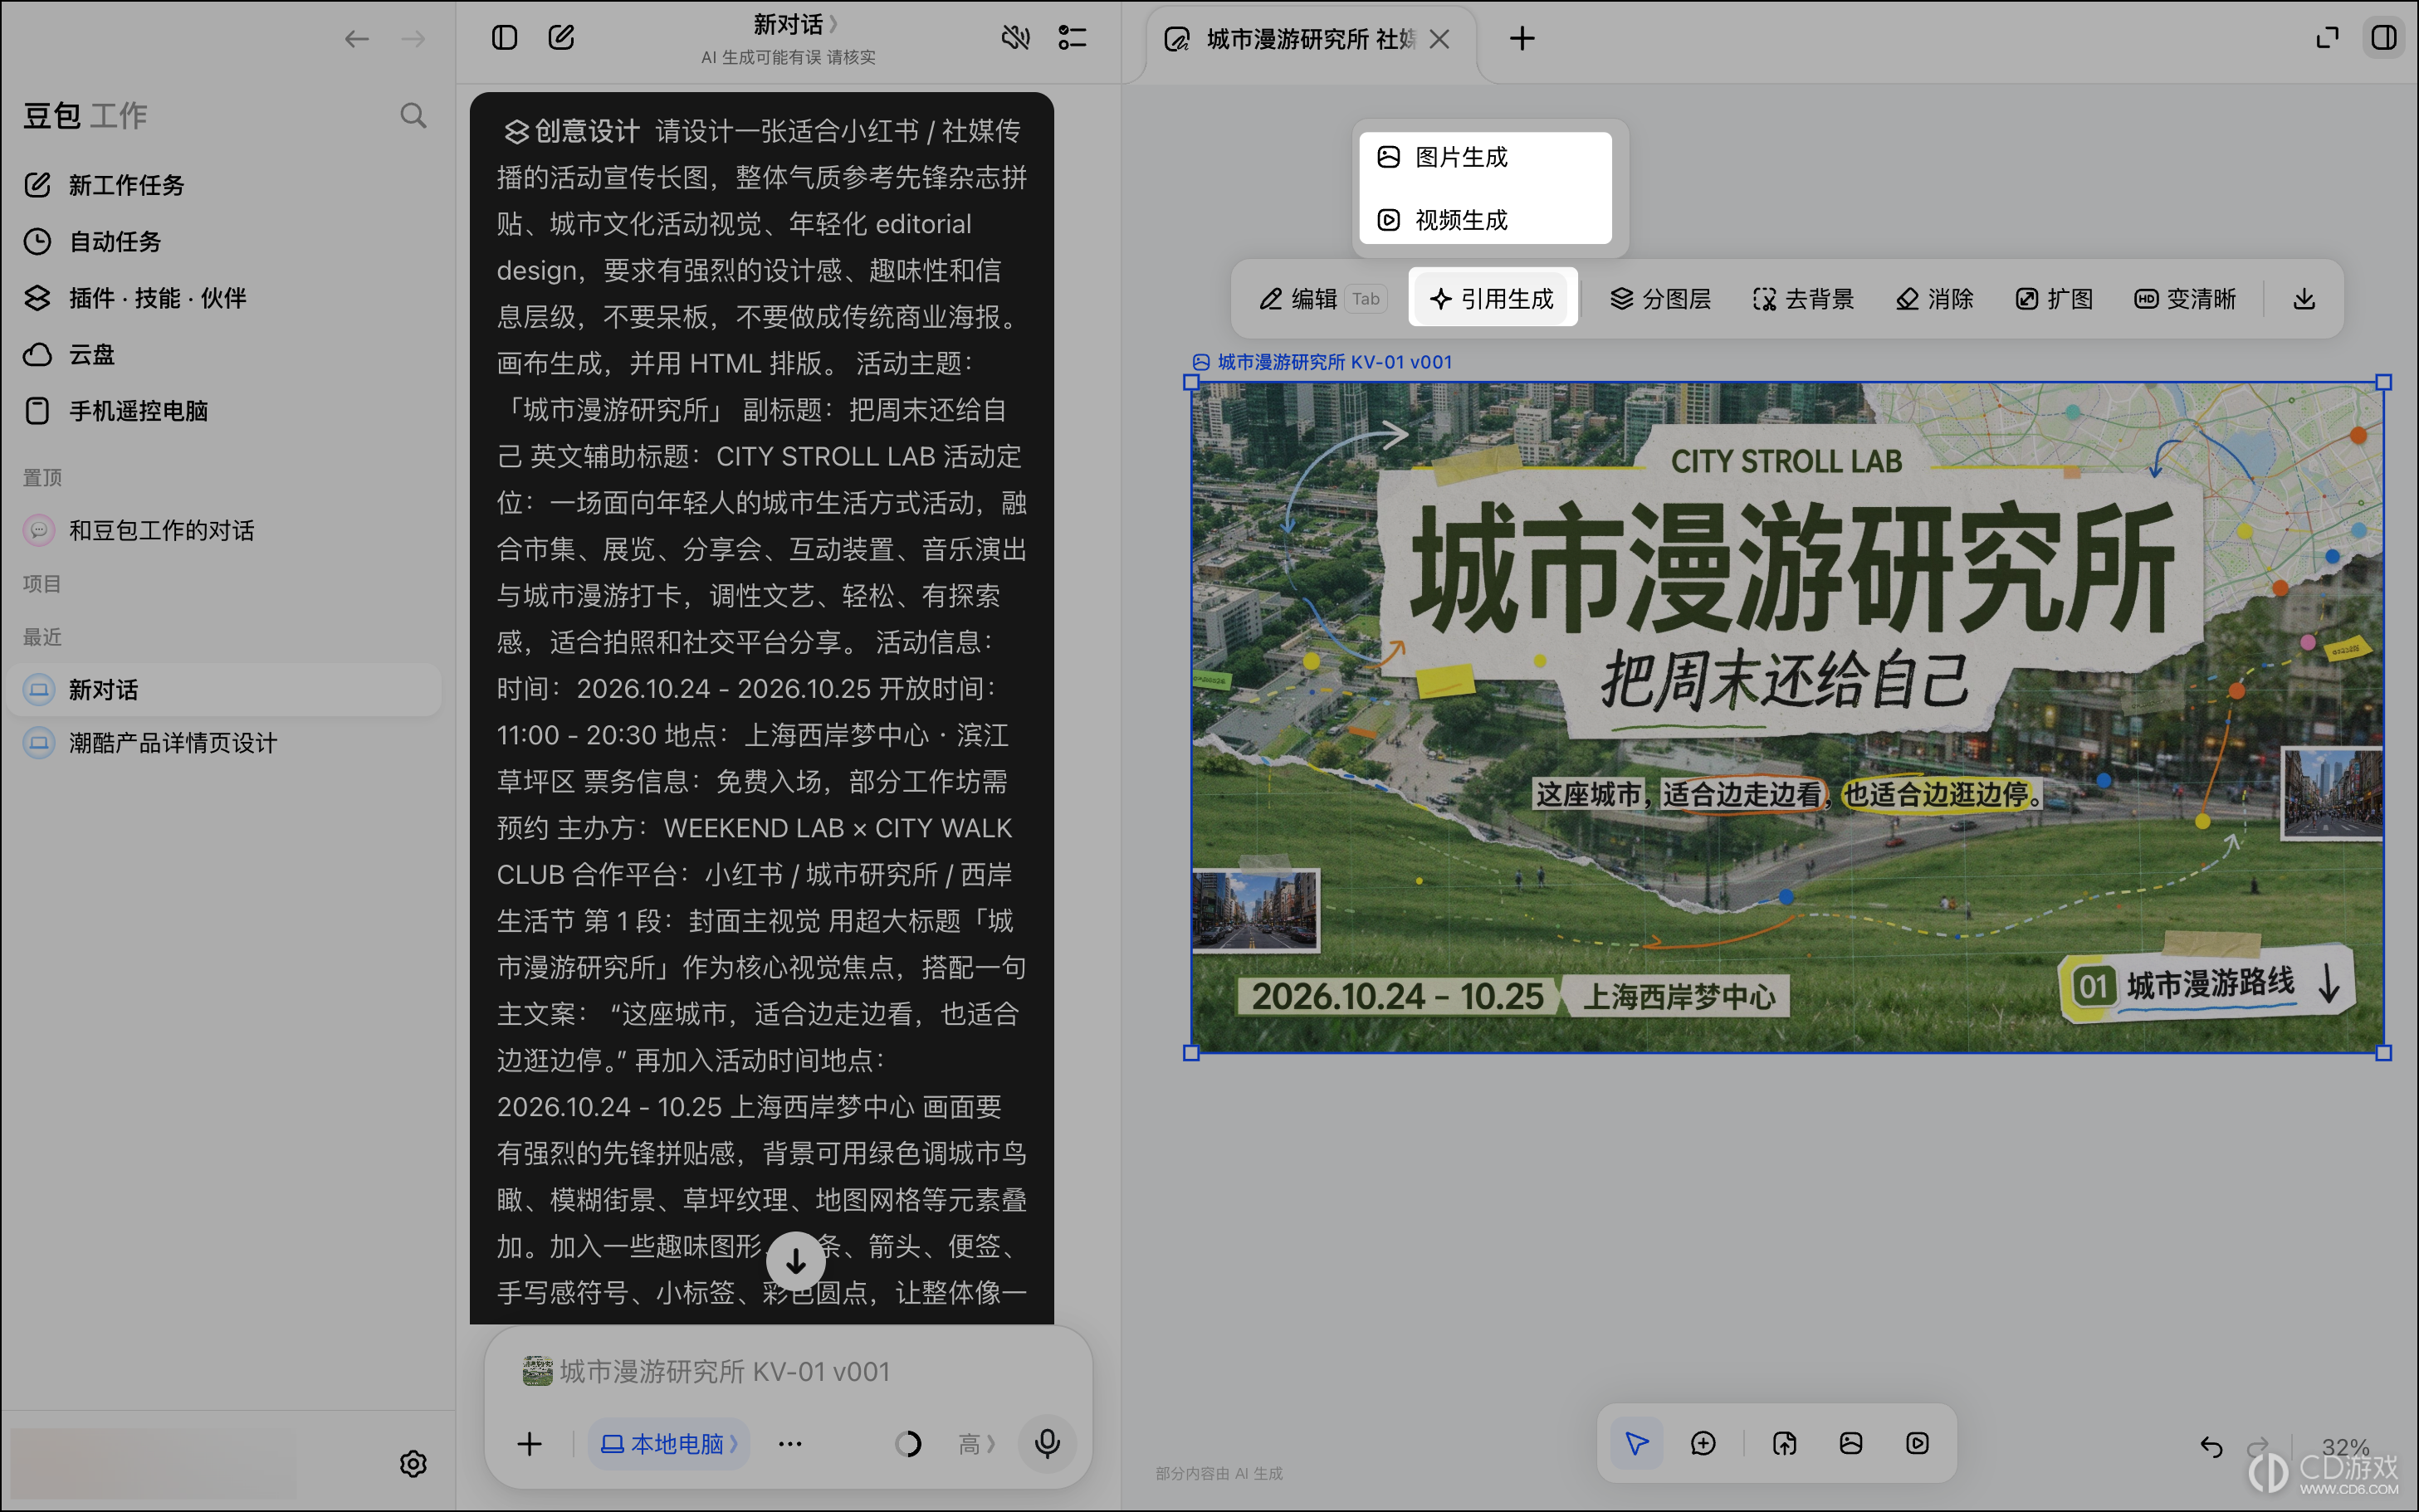Click the plus attachment button in input

pos(529,1444)
